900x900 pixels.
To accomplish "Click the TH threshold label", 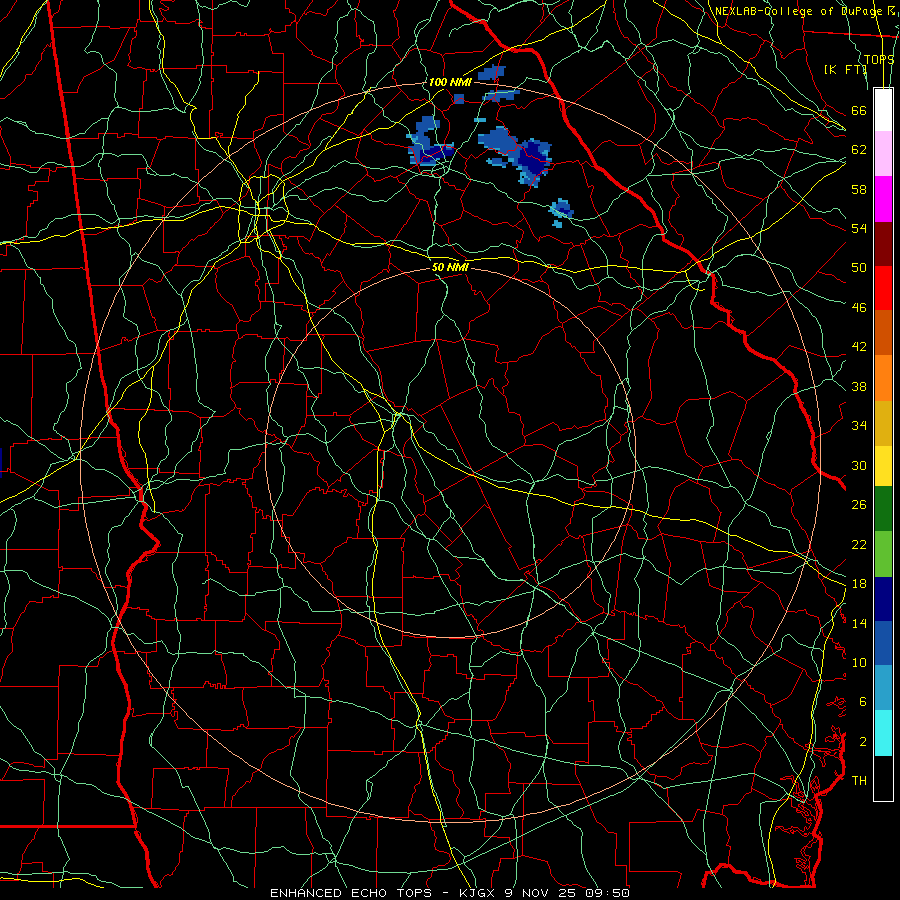I will [x=859, y=780].
